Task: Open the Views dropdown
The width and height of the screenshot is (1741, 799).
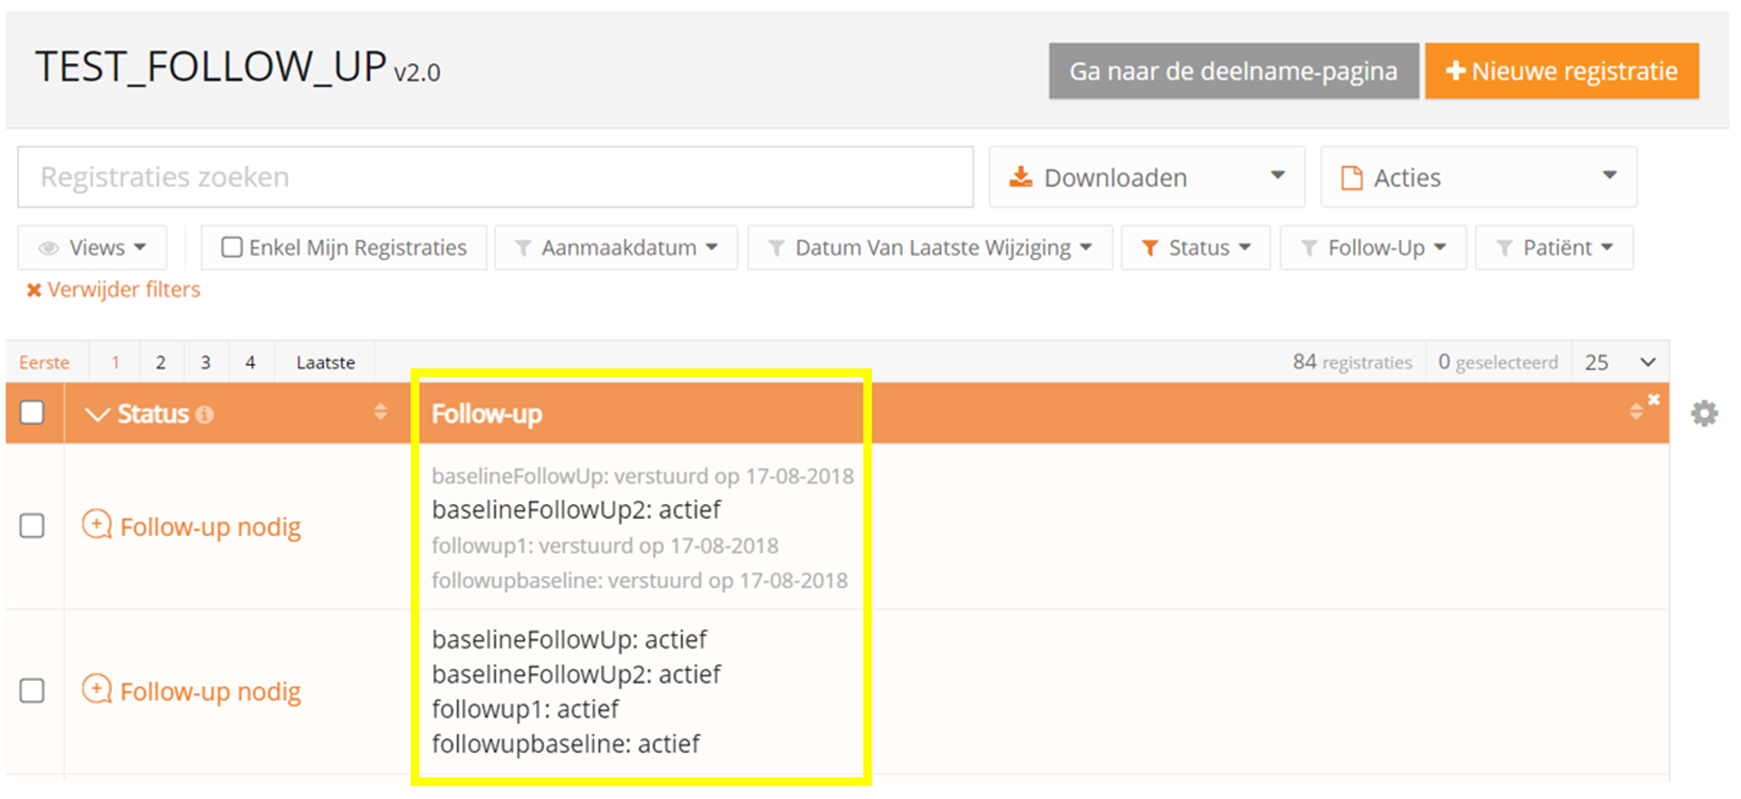Action: (93, 247)
